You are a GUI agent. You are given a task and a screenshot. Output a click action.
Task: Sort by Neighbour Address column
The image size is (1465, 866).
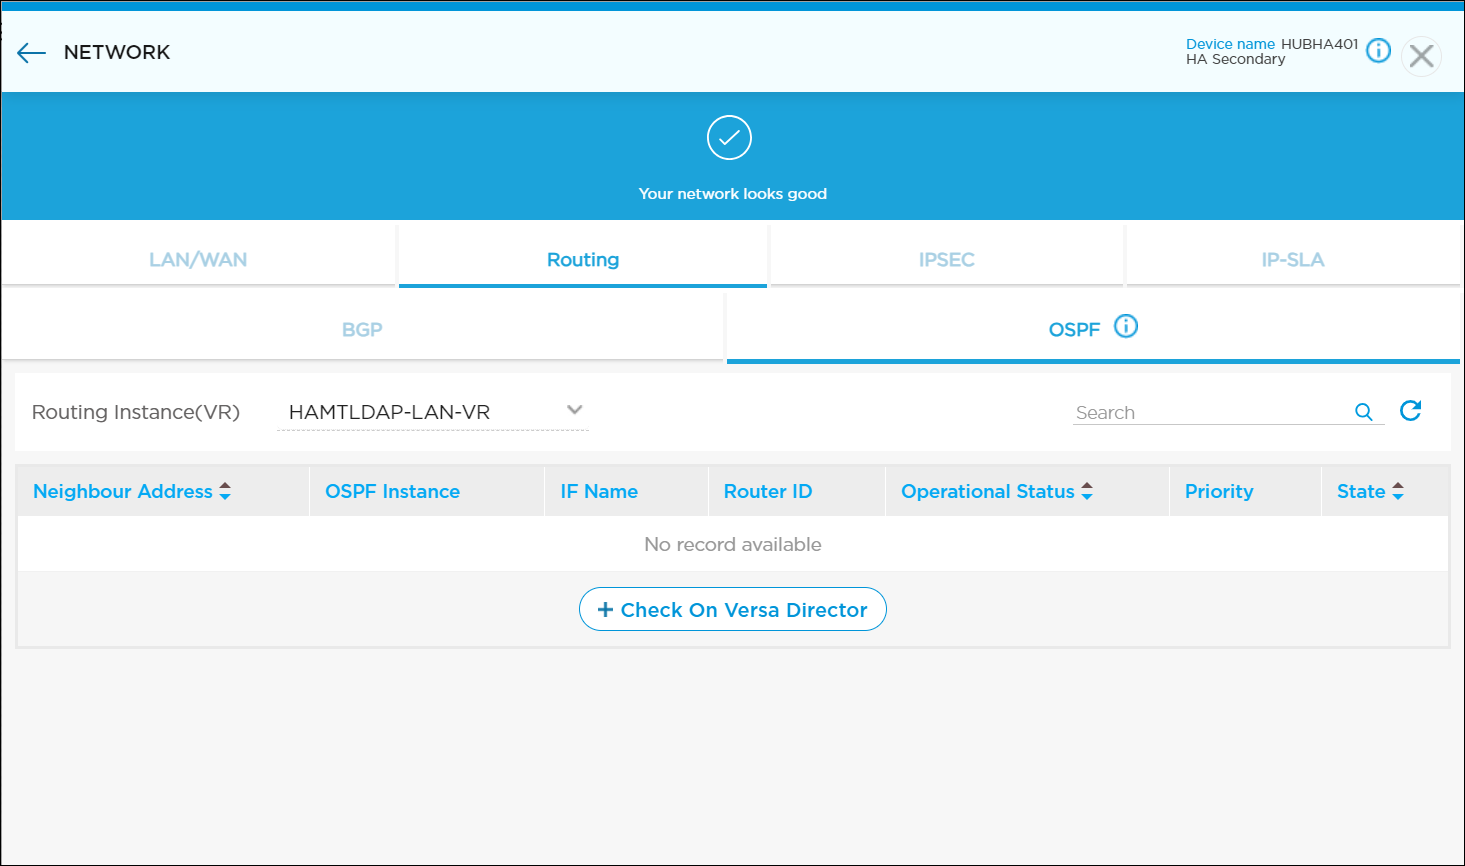(225, 491)
